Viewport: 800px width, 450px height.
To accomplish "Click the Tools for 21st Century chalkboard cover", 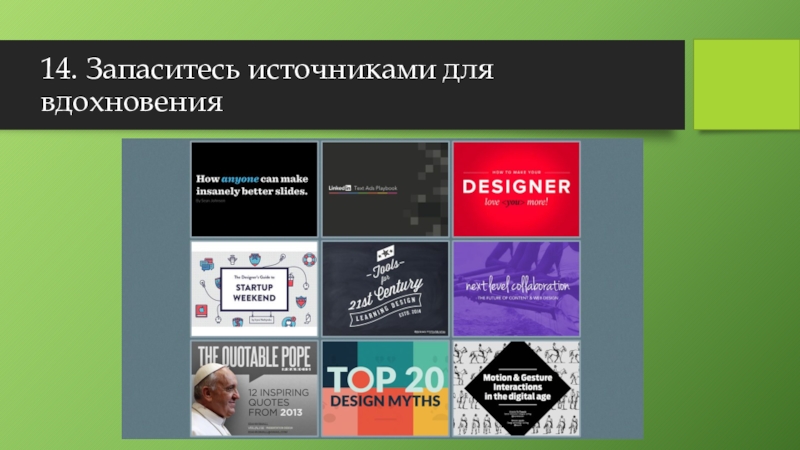I will [x=385, y=289].
